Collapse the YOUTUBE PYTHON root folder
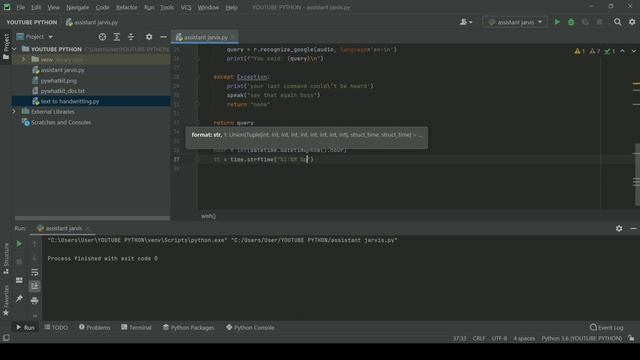Screen dimensions: 640x360 [x=14, y=49]
